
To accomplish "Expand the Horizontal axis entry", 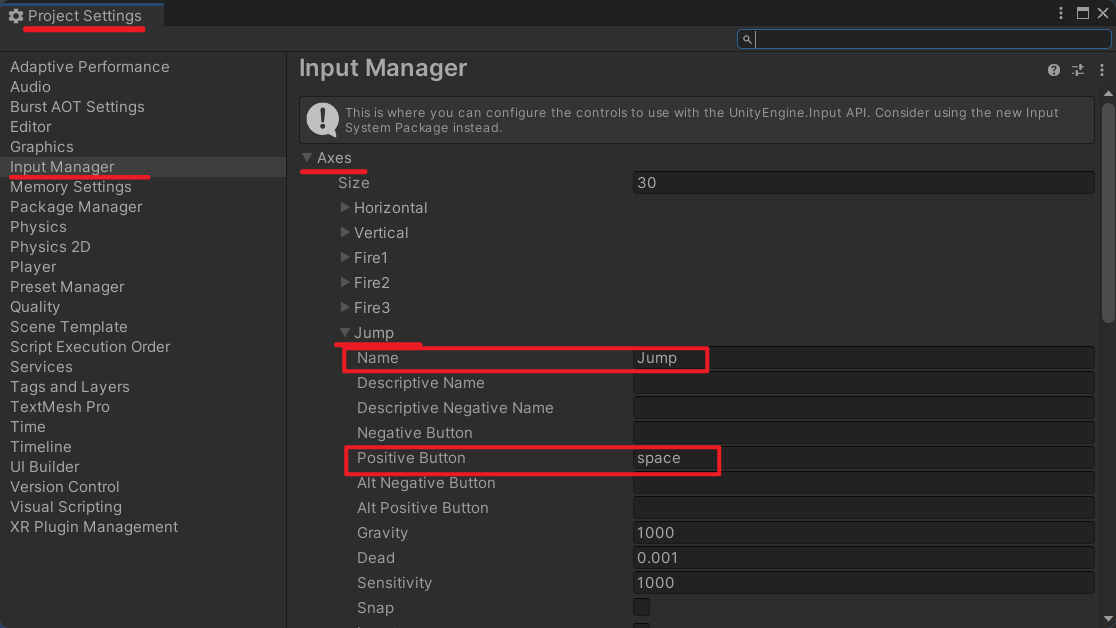I will [345, 208].
